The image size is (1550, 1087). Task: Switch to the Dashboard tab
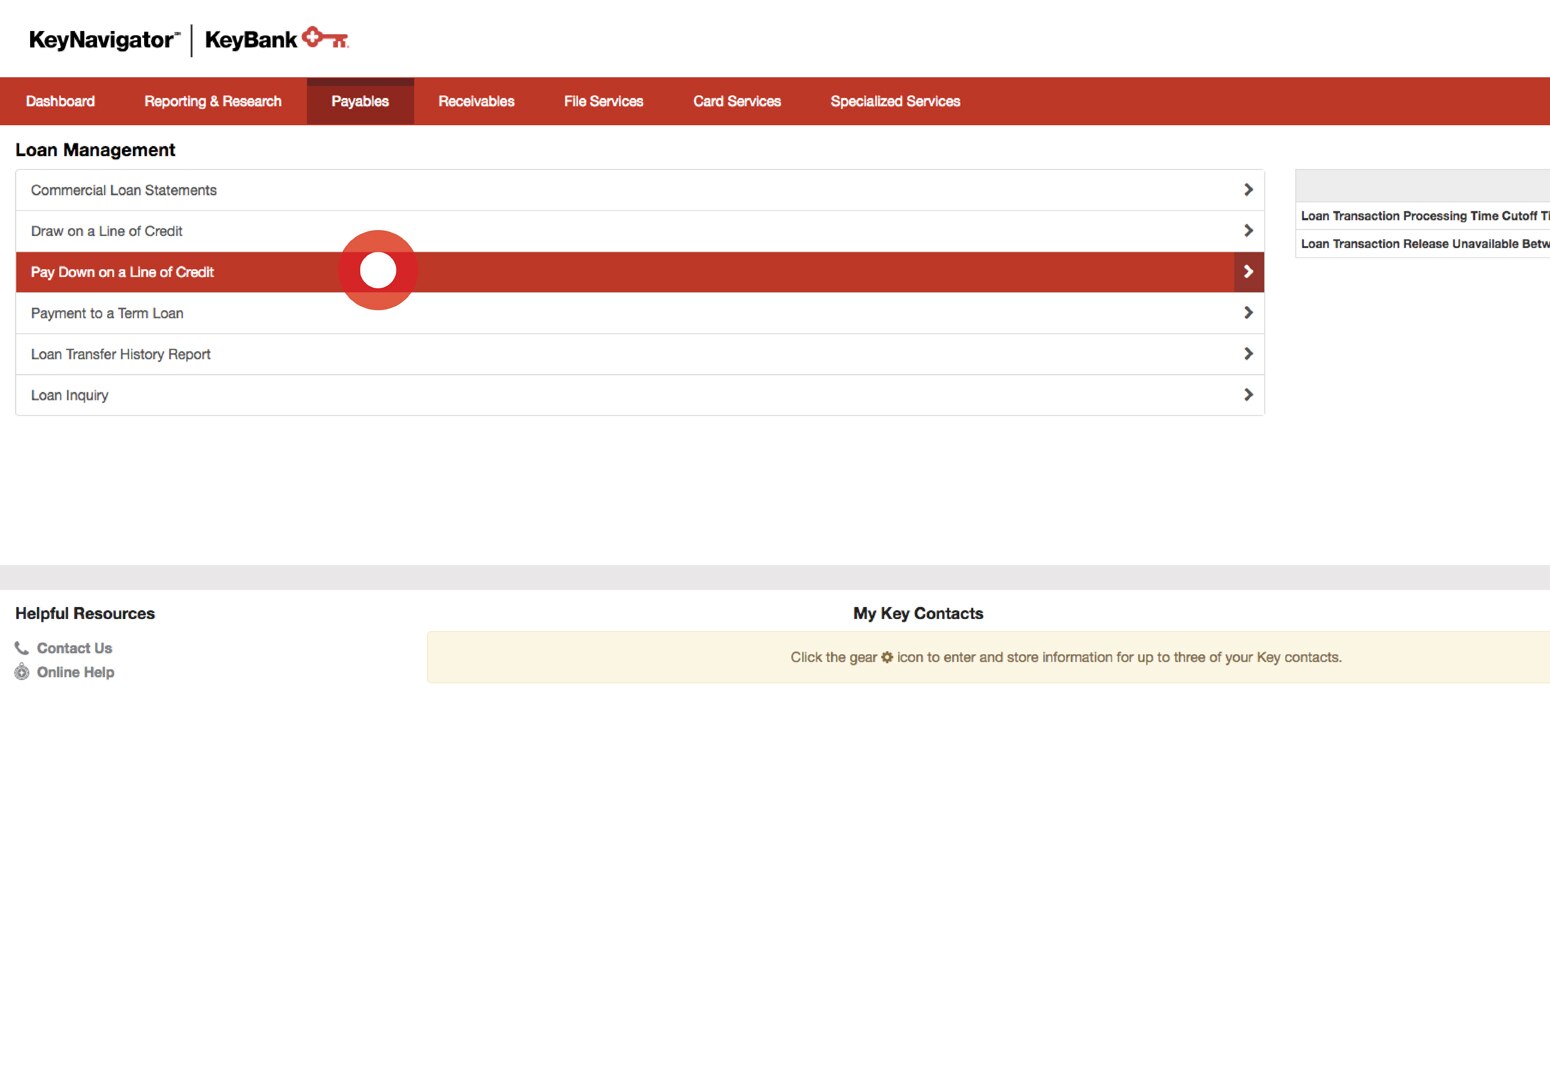pyautogui.click(x=60, y=100)
